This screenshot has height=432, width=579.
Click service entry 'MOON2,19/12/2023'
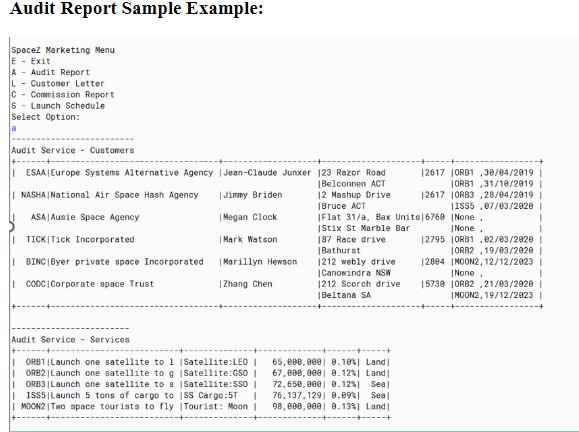coord(494,295)
